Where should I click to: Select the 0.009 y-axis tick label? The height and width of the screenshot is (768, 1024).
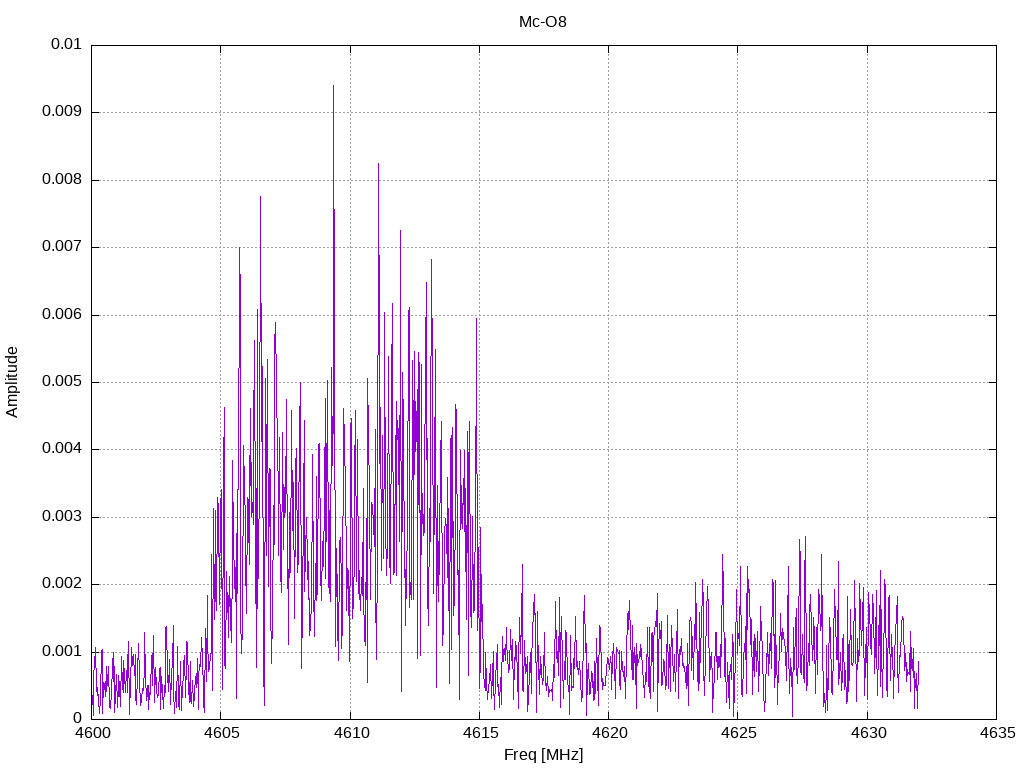pos(62,112)
